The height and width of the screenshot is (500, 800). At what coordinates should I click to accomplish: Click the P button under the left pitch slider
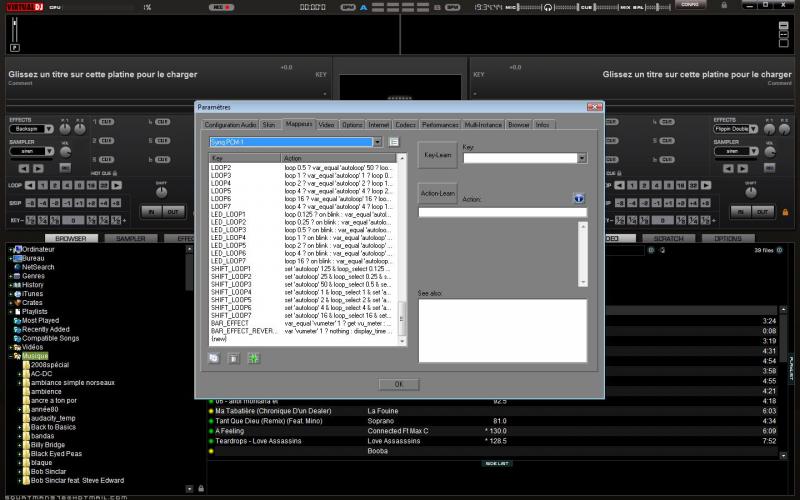click(x=15, y=47)
